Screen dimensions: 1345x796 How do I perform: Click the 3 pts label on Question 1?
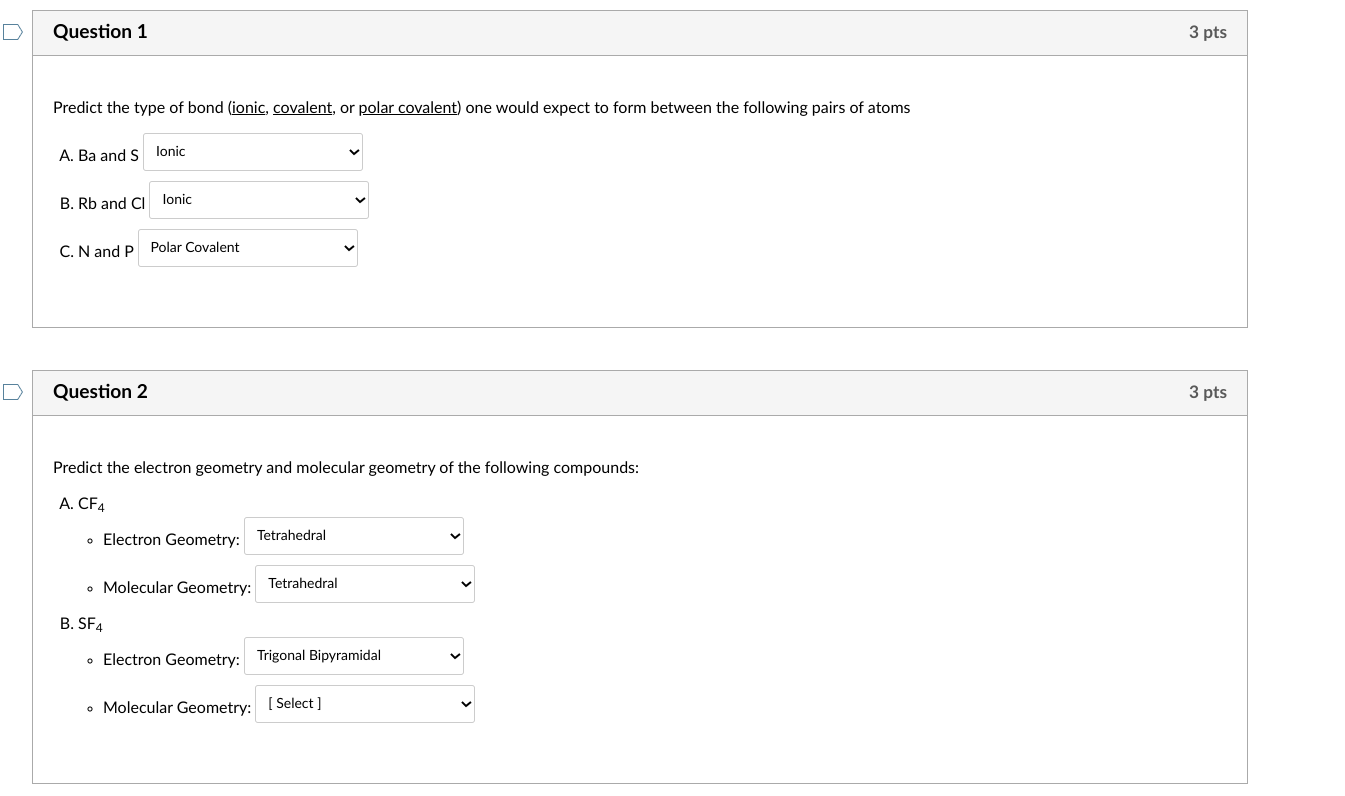pos(1207,31)
